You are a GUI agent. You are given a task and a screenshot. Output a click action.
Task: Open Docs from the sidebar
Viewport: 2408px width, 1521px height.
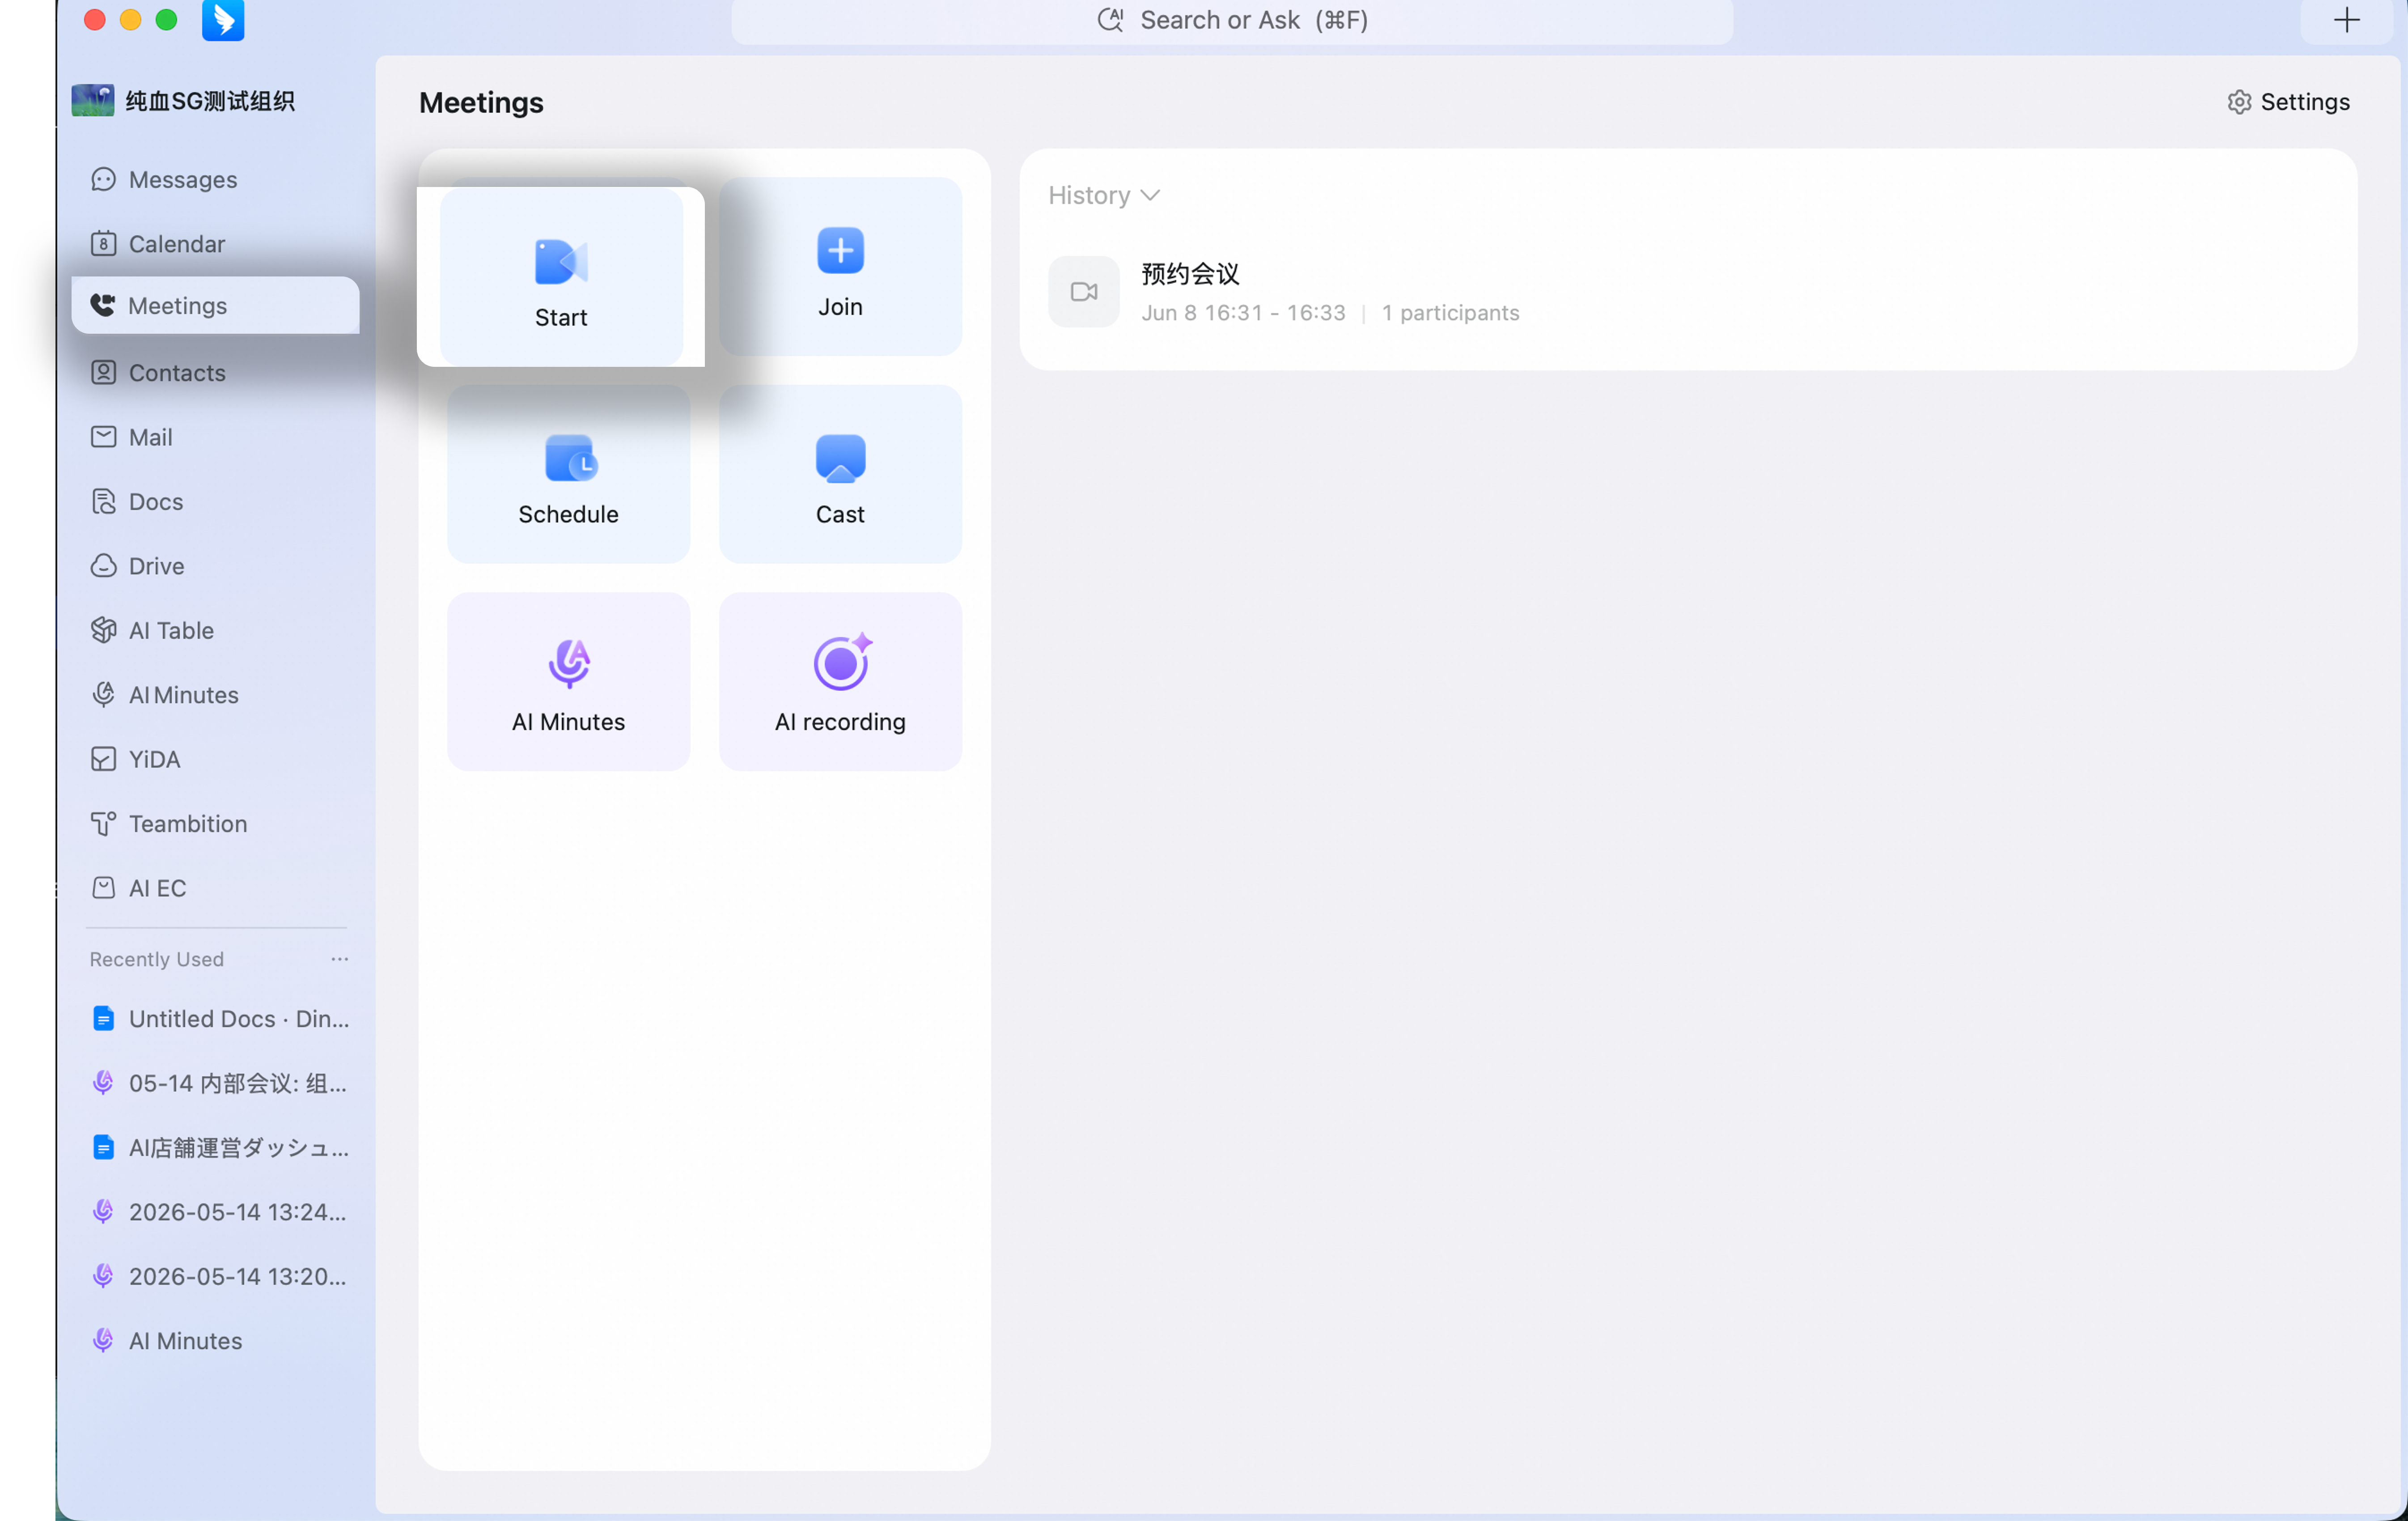(x=216, y=501)
